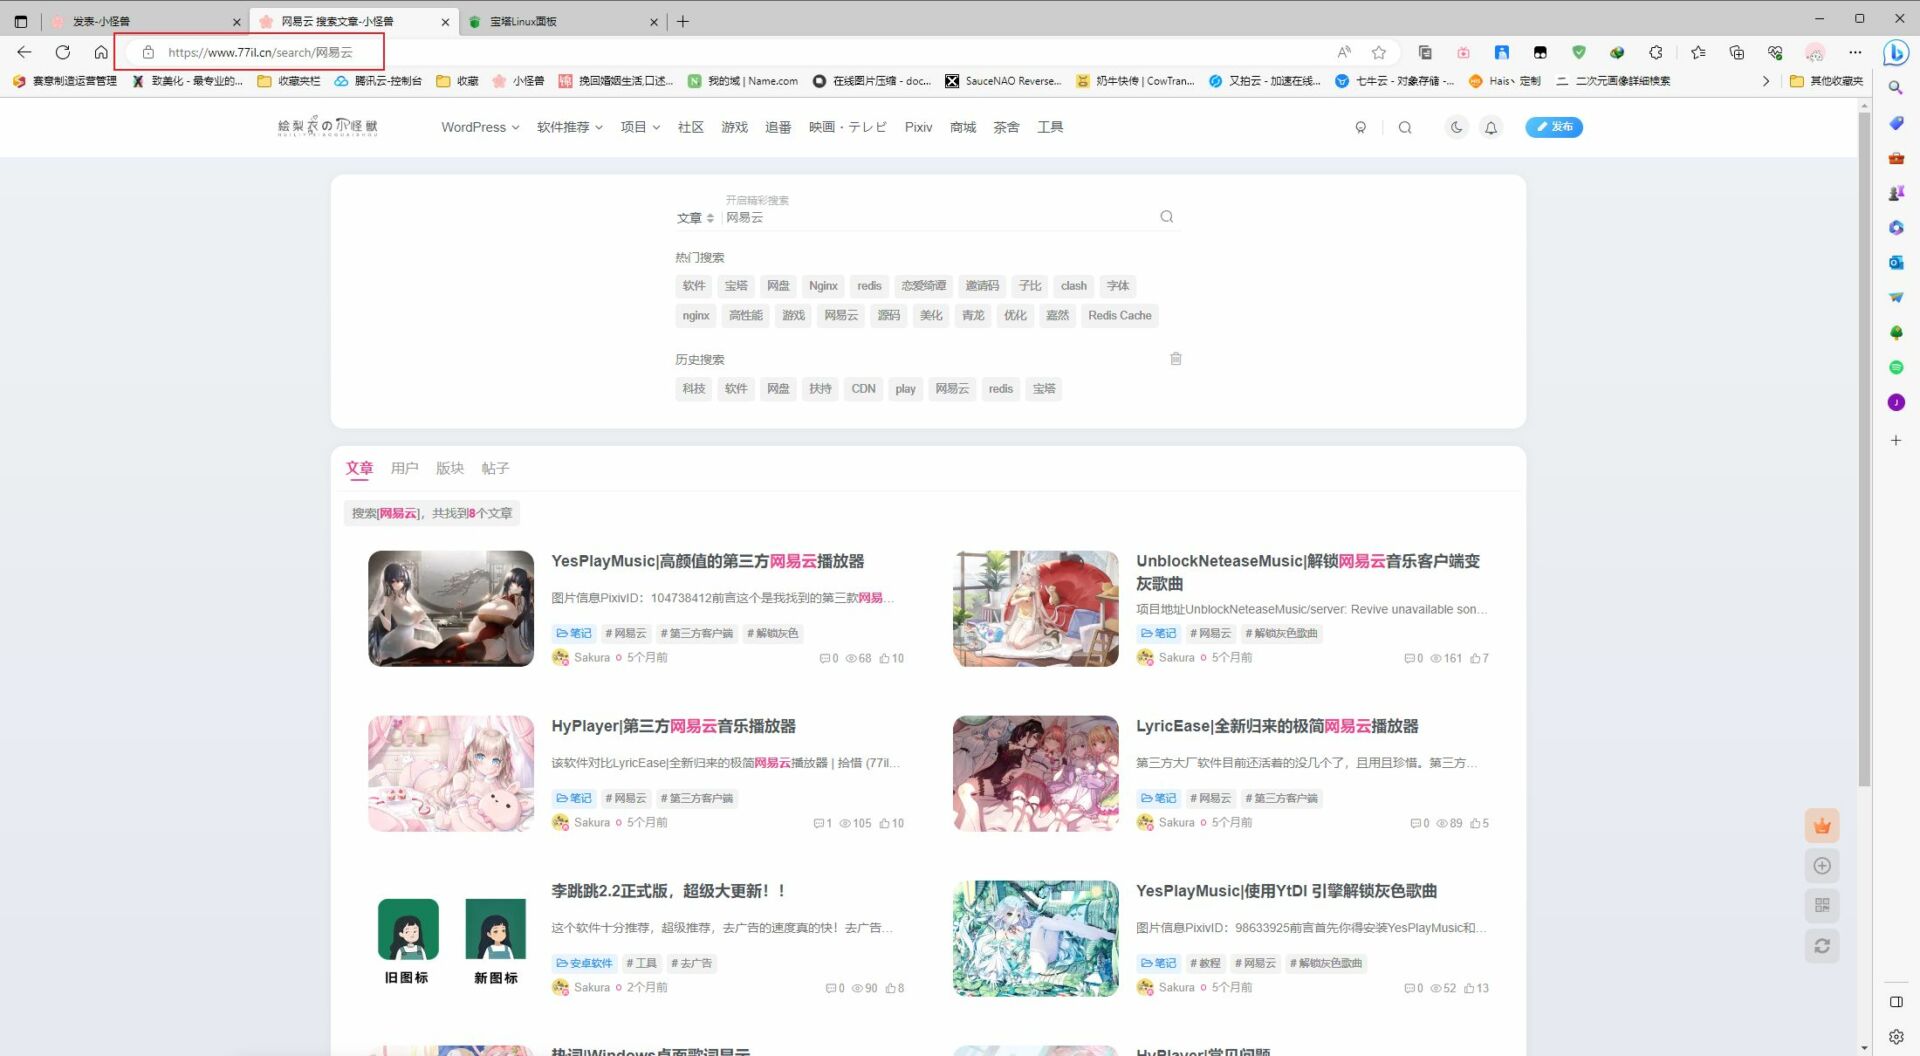Expand the WordPress navigation dropdown
This screenshot has width=1920, height=1056.
pyautogui.click(x=479, y=127)
